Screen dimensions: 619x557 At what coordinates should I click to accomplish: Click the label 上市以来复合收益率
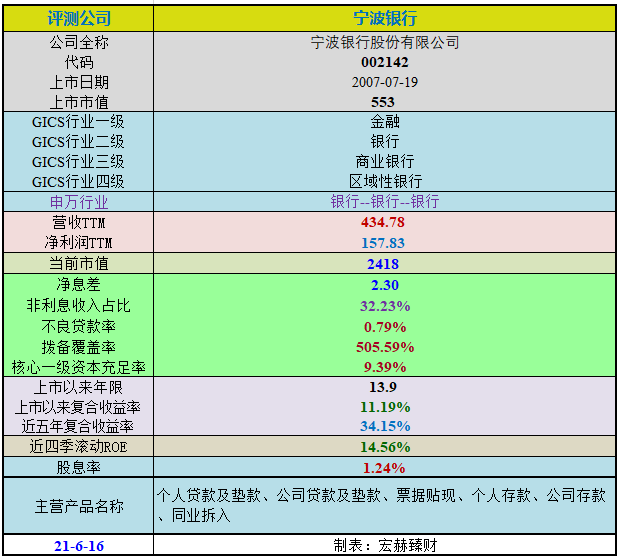click(x=78, y=407)
